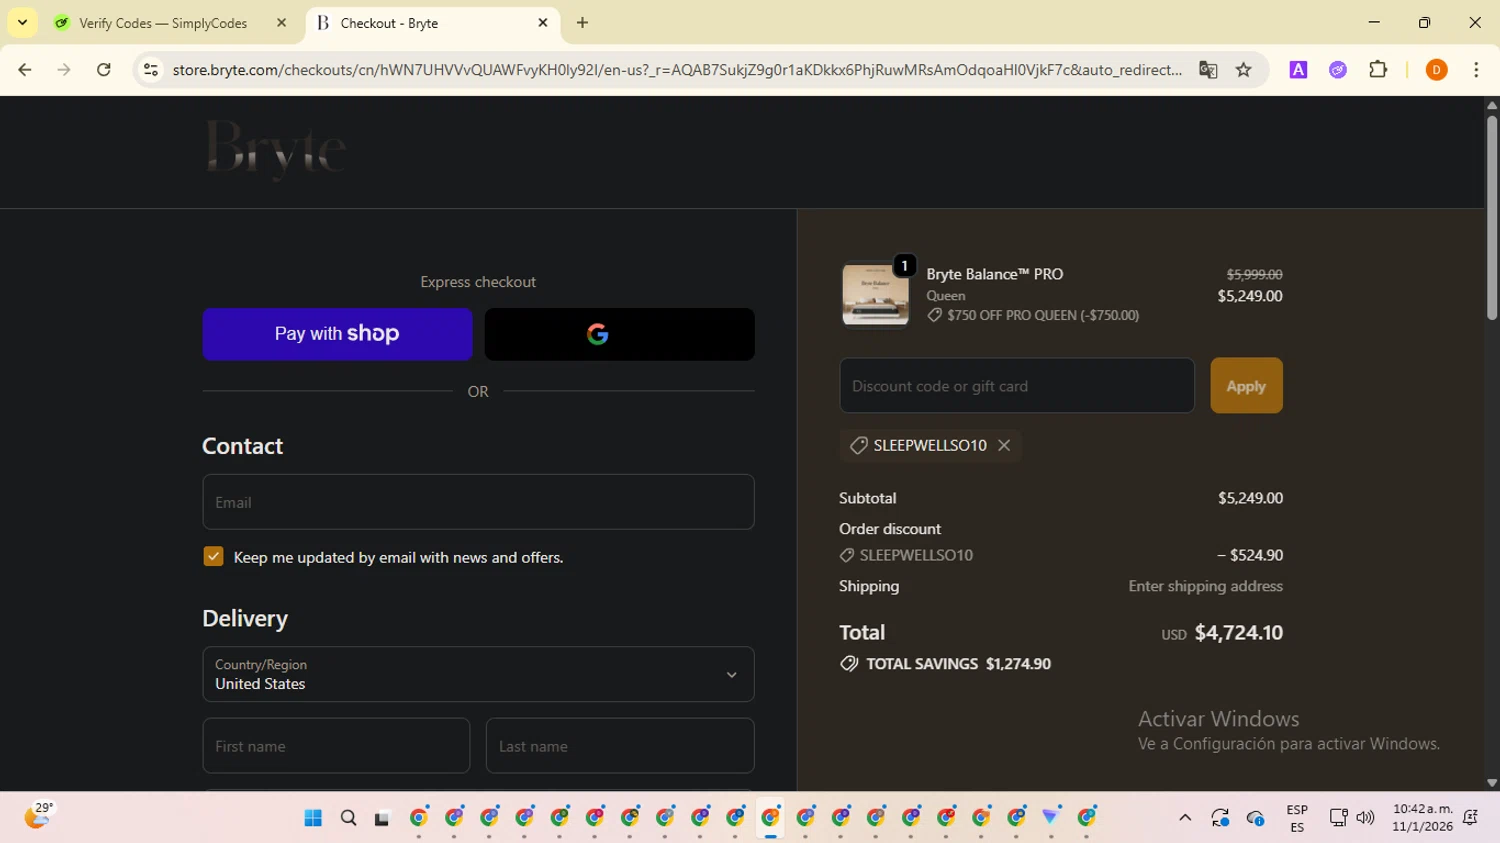Open Windows taskbar search
The image size is (1500, 843).
coord(348,818)
